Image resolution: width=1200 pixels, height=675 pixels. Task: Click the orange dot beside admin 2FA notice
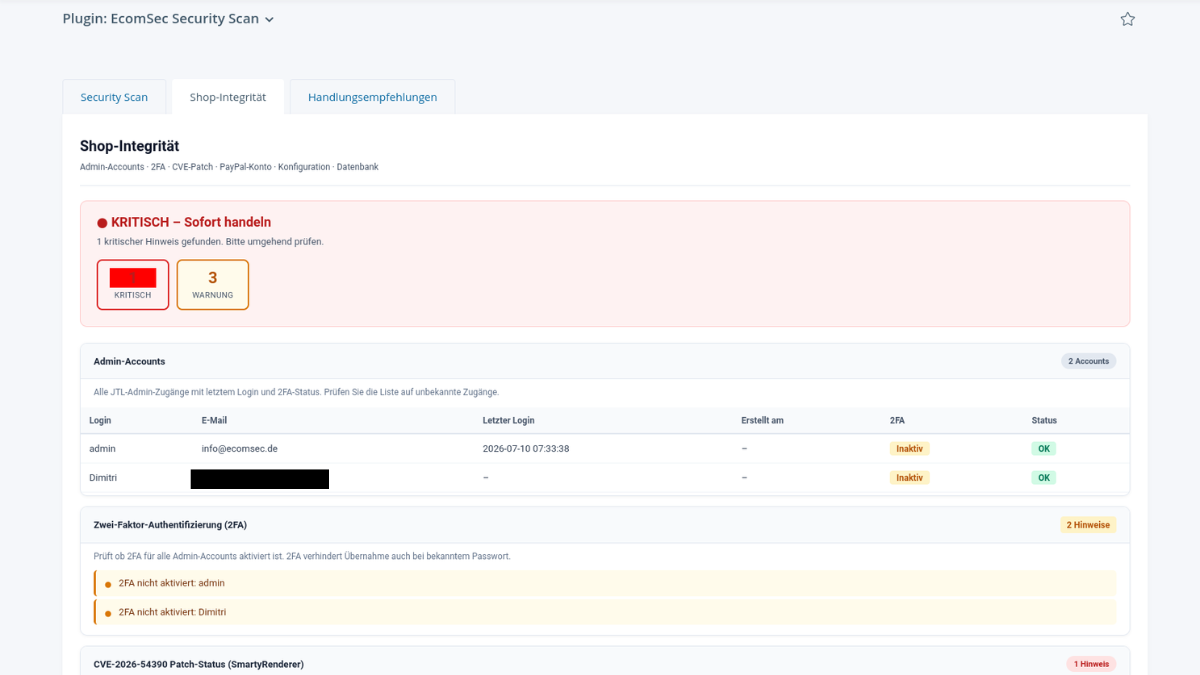click(108, 584)
